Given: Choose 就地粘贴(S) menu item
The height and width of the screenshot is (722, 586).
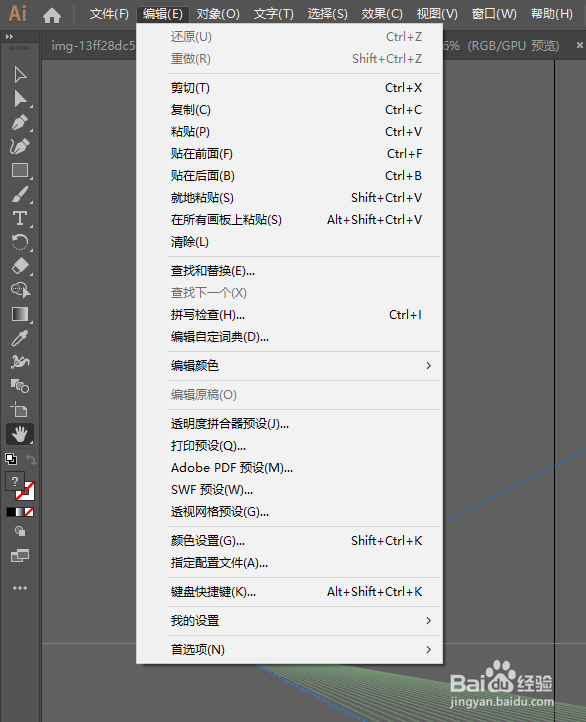Looking at the screenshot, I should (x=289, y=198).
